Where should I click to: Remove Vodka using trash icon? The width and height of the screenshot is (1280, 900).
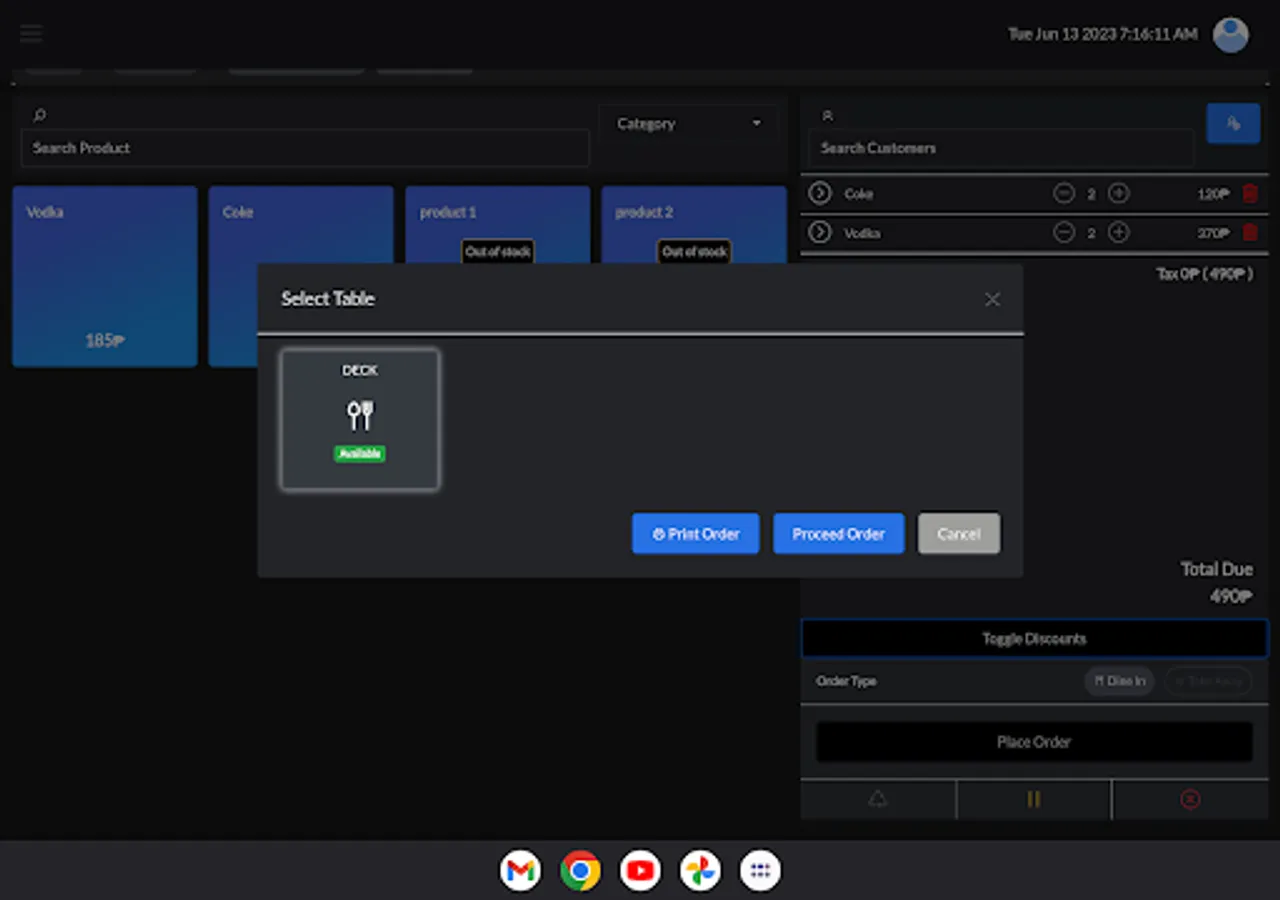1250,233
